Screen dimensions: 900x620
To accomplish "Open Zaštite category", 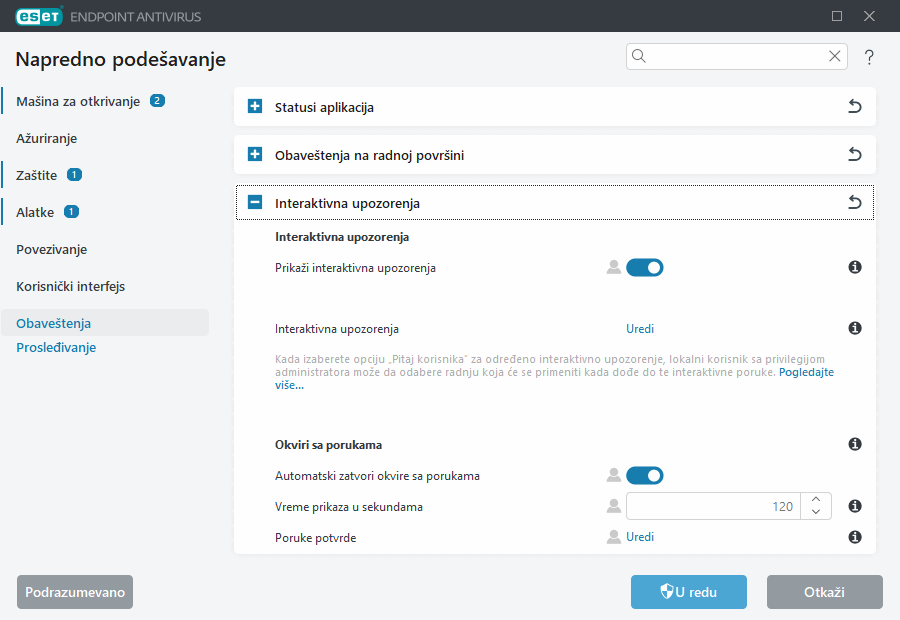I will [x=37, y=175].
